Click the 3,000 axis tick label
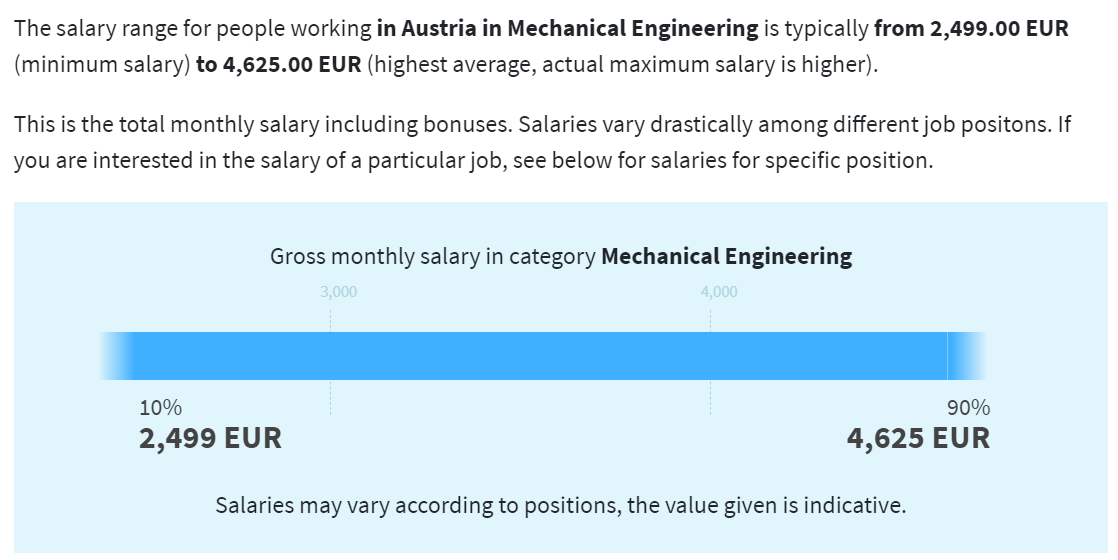The width and height of the screenshot is (1118, 560). click(339, 292)
